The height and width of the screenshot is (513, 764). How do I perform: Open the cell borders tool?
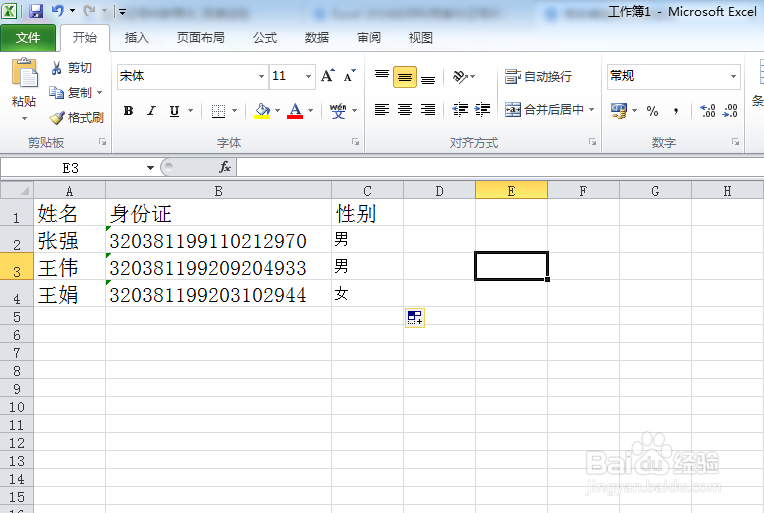point(218,111)
